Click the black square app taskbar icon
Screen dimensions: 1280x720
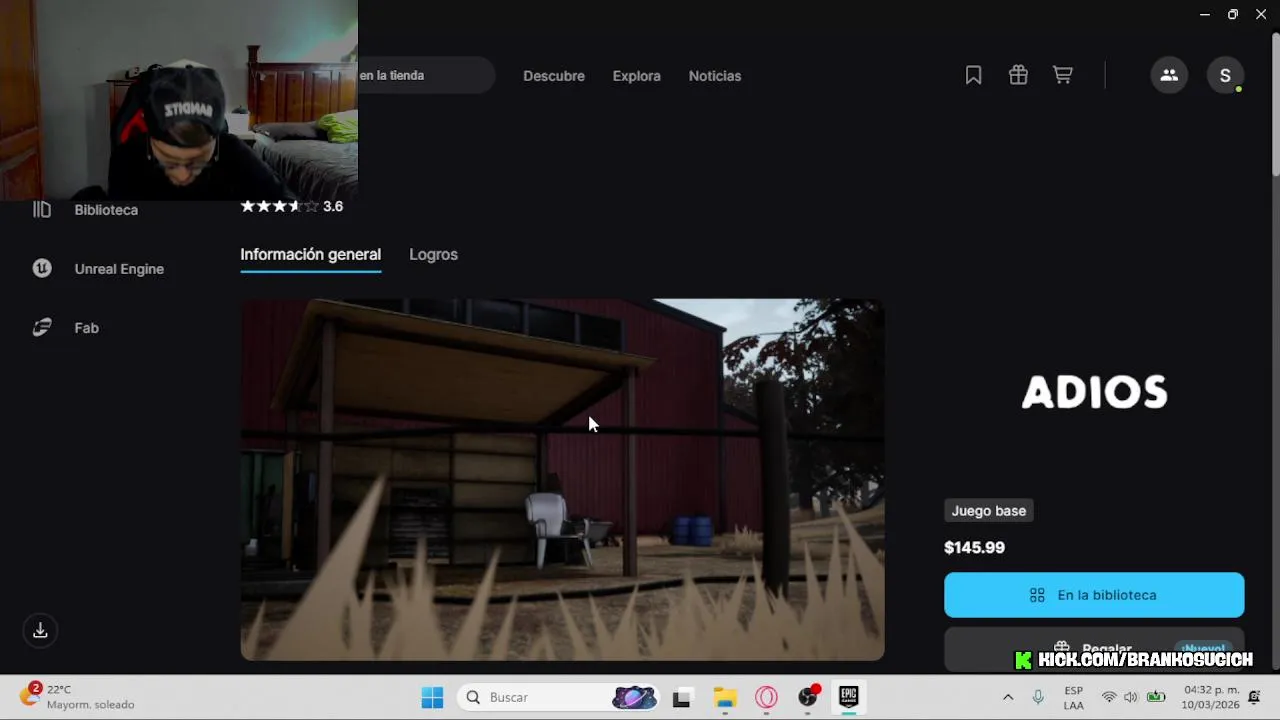pyautogui.click(x=682, y=697)
